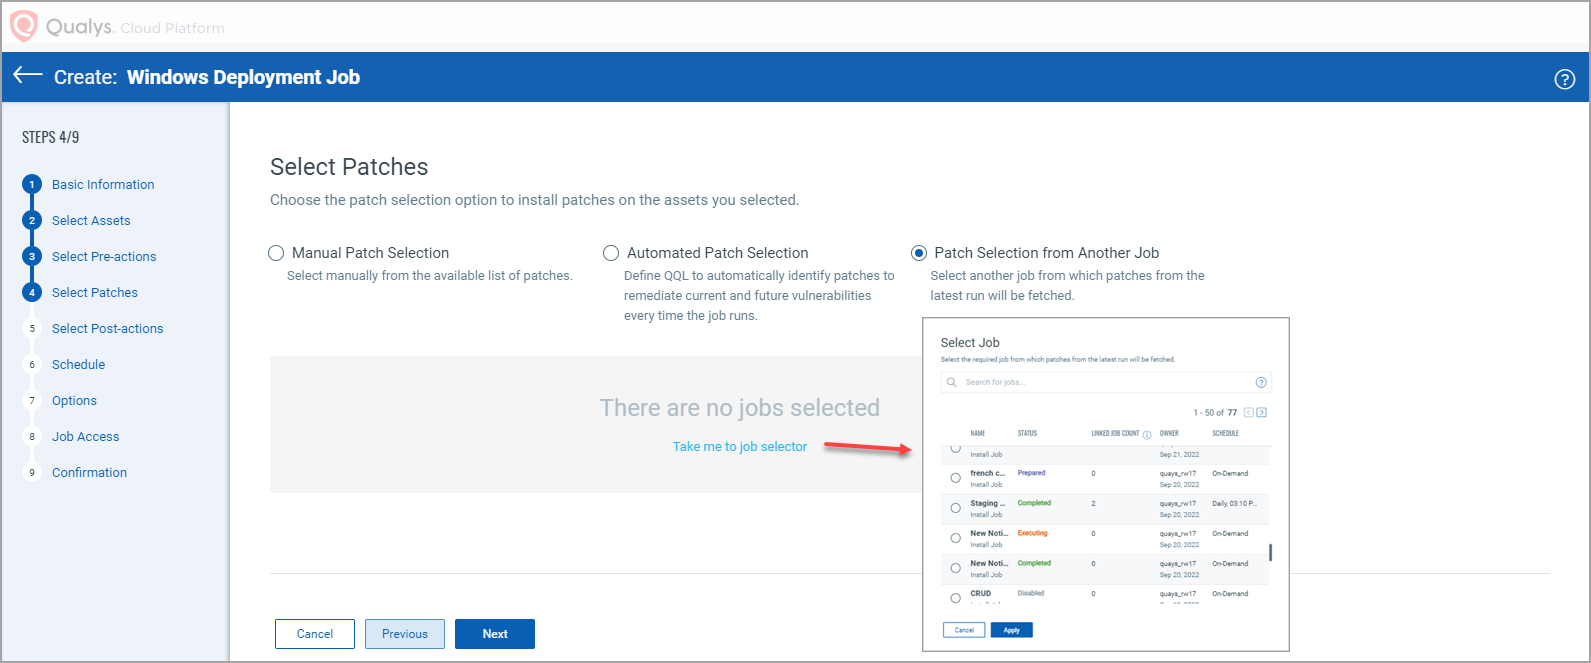The image size is (1591, 663).
Task: Go to Select Assets step
Action: click(x=91, y=220)
